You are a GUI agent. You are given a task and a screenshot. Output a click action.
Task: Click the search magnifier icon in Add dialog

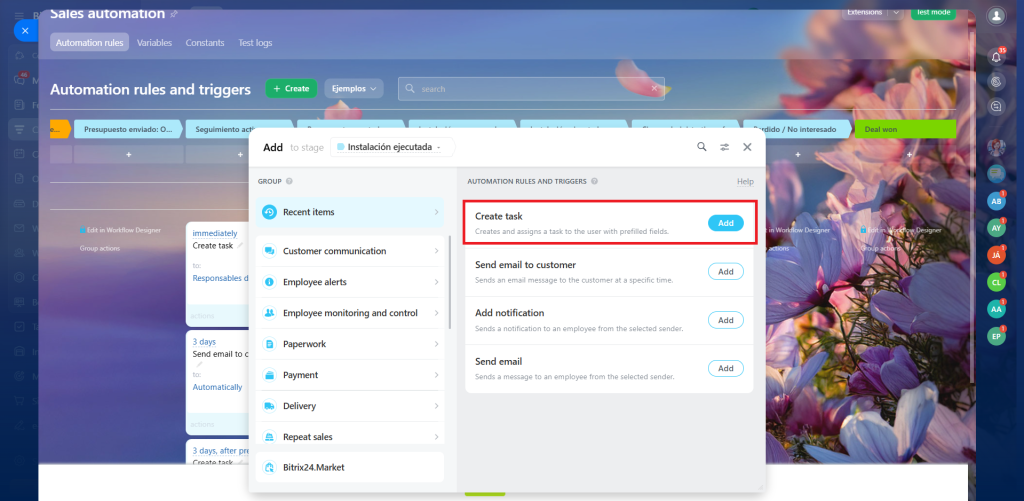coord(702,147)
